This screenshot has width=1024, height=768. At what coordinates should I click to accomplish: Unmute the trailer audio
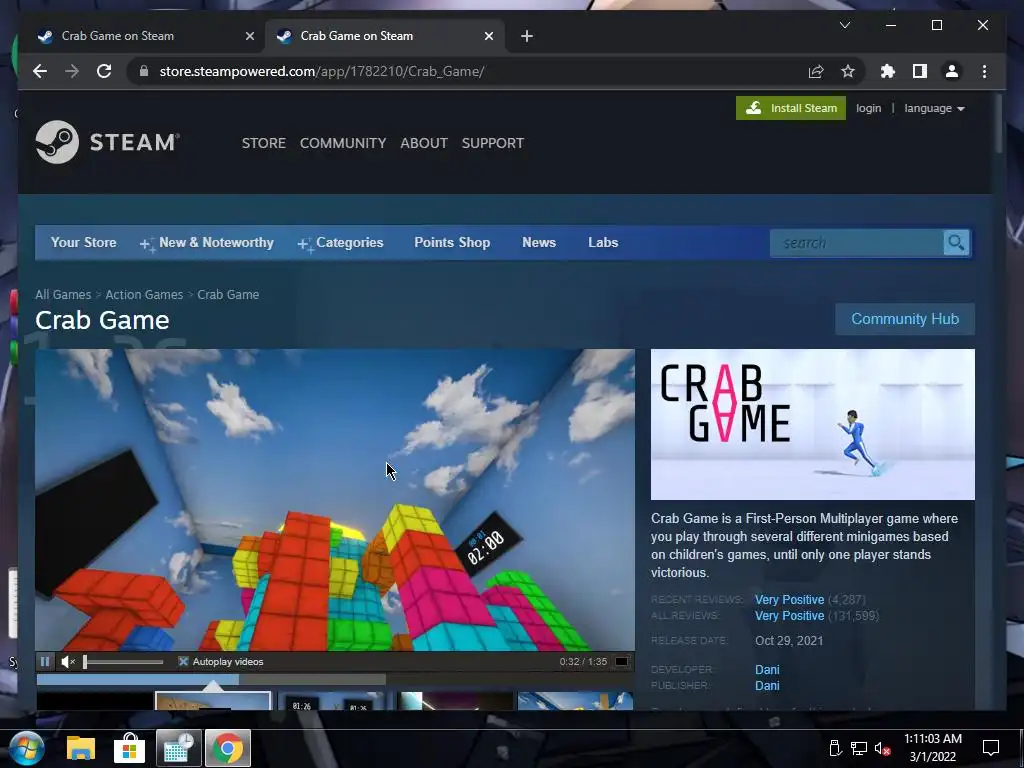tap(68, 662)
